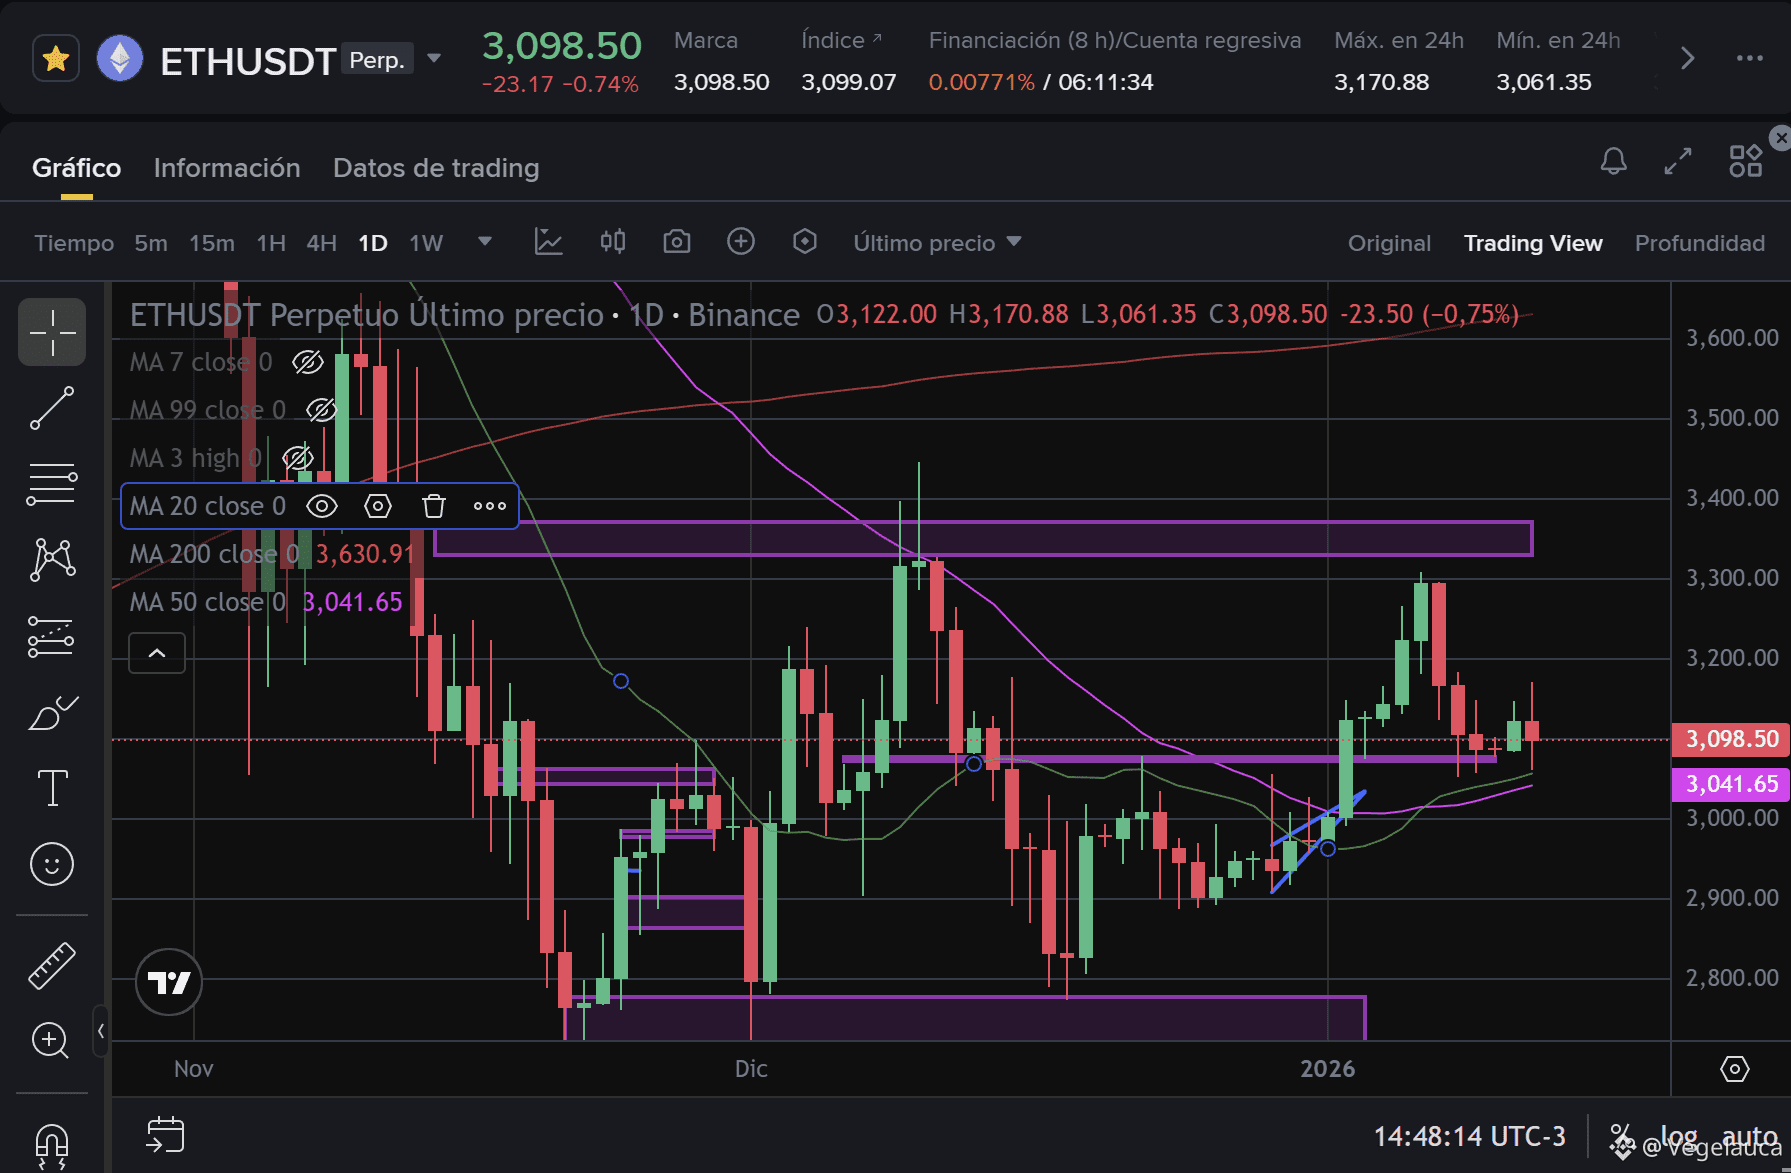Select the 1D timeframe
This screenshot has width=1791, height=1173.
coord(373,243)
